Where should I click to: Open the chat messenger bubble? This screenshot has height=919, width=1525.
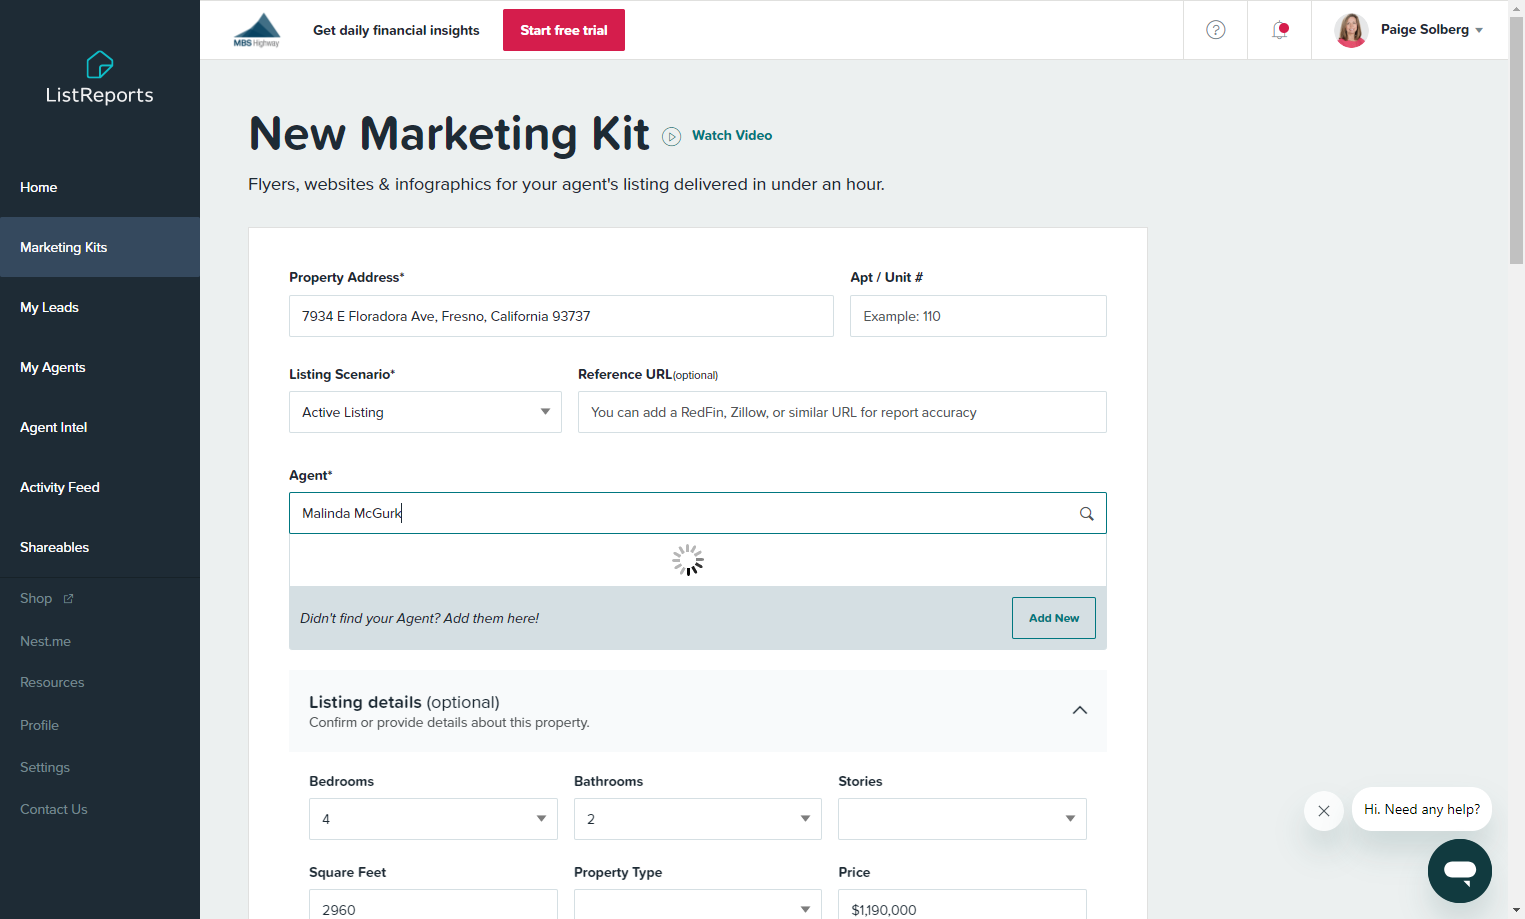click(x=1460, y=871)
